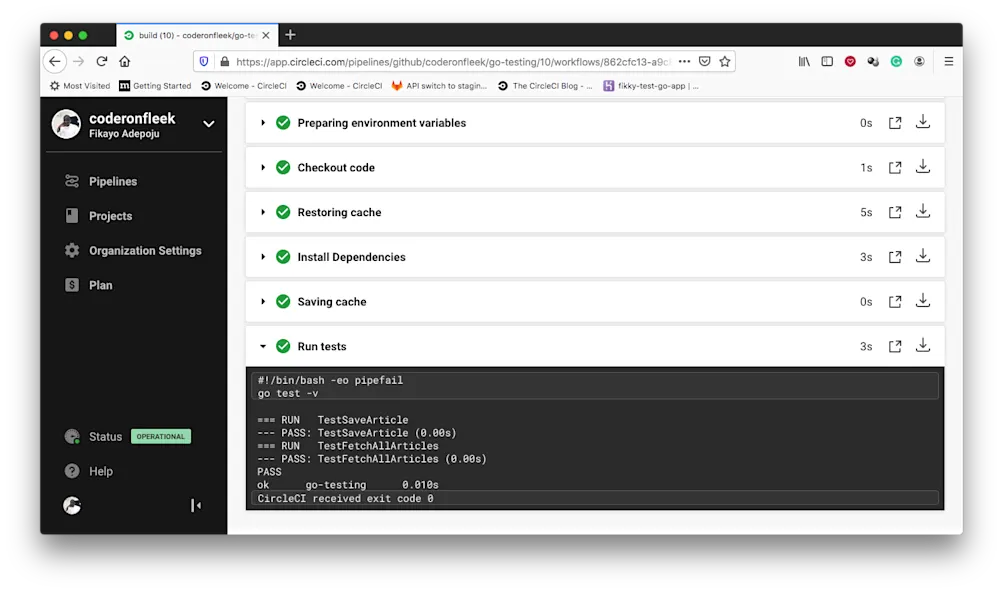The height and width of the screenshot is (592, 1003).
Task: Open the coderonfleek organization dropdown chevron
Action: (x=209, y=124)
